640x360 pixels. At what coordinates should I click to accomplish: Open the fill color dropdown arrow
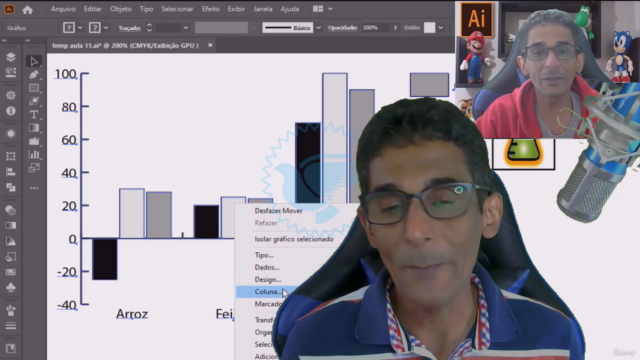(x=80, y=28)
